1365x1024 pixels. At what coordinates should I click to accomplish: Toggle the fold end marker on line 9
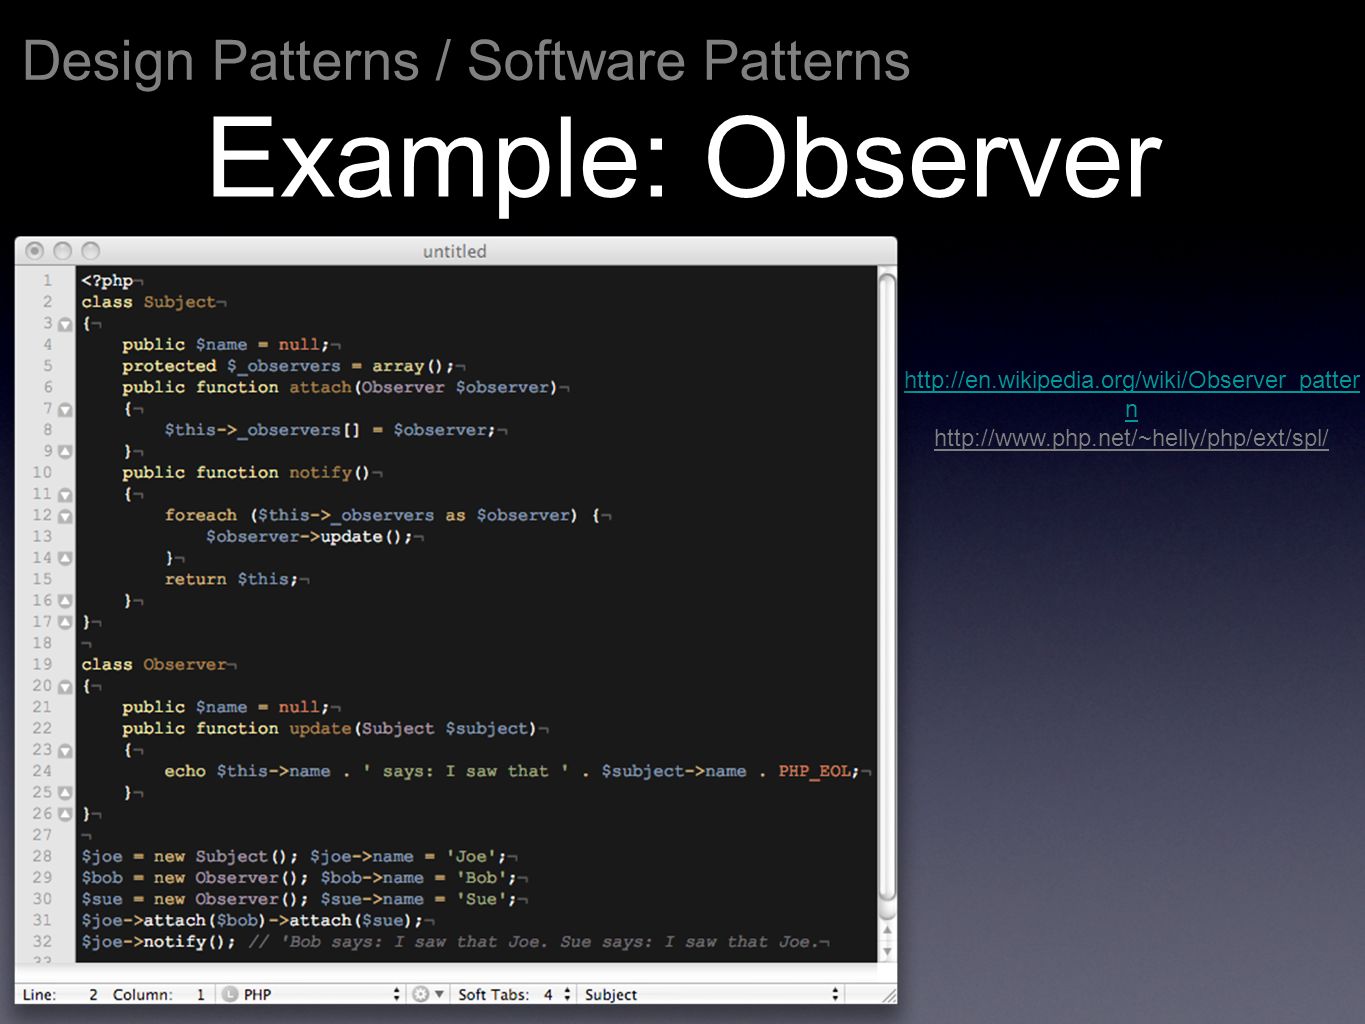click(x=65, y=451)
